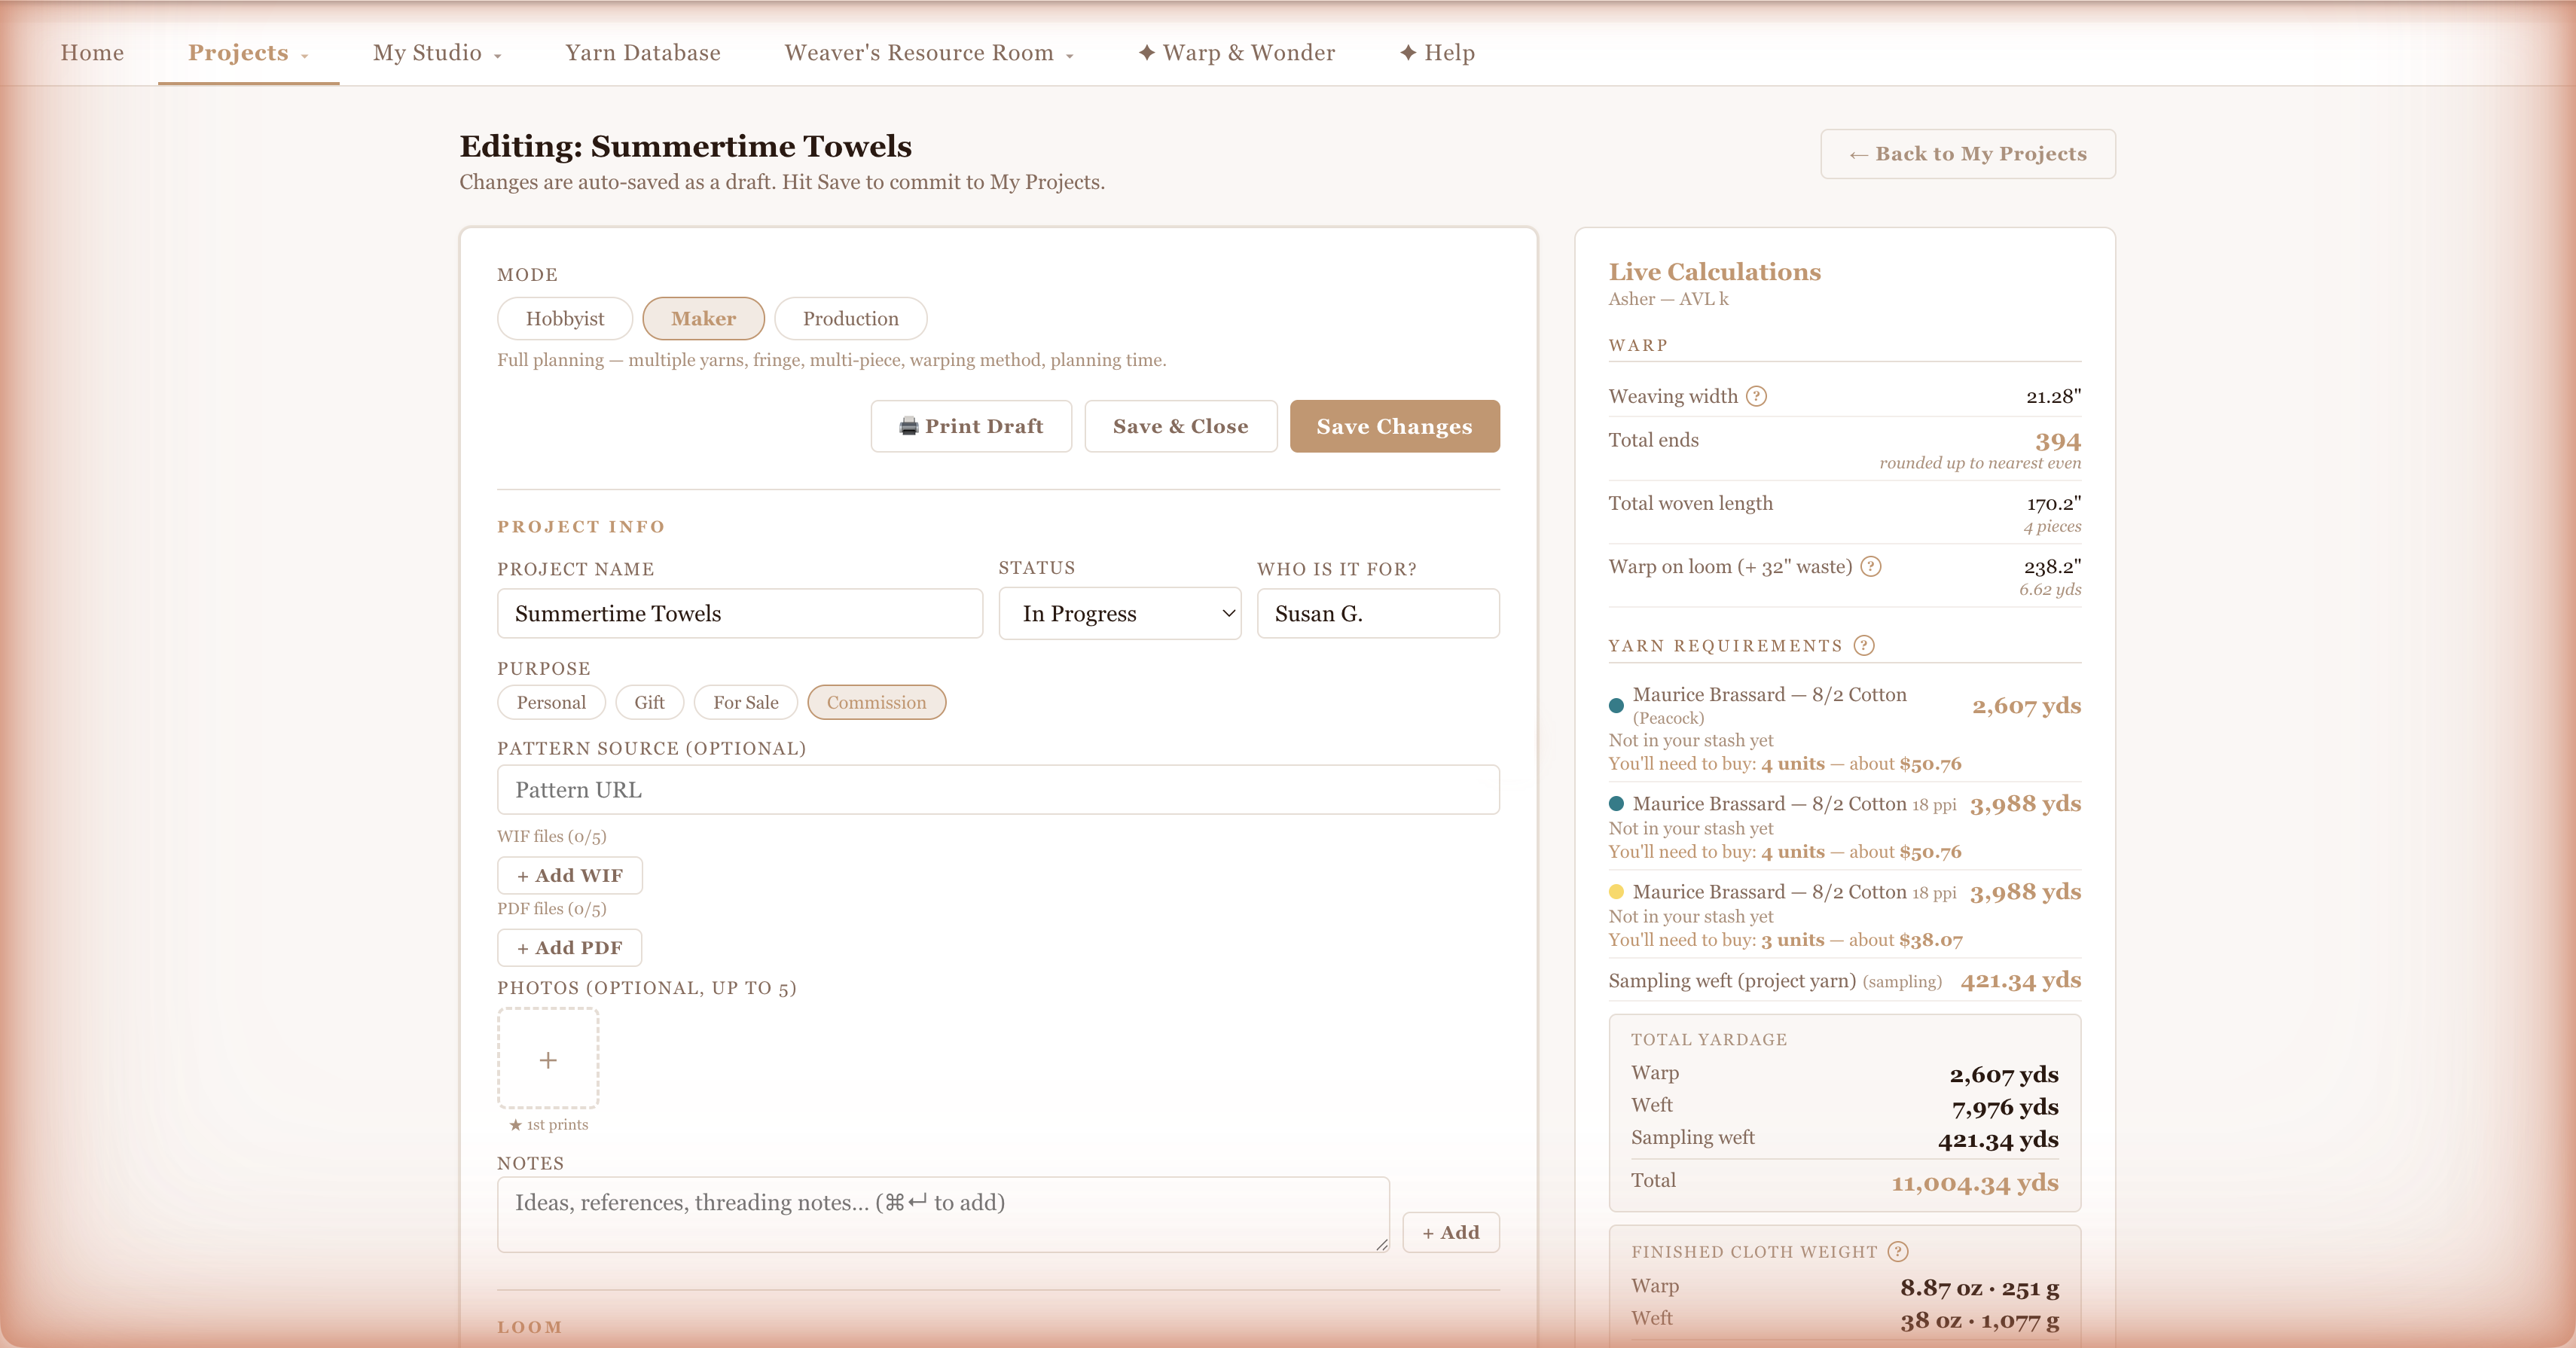Focus the Notes text area

[943, 1214]
